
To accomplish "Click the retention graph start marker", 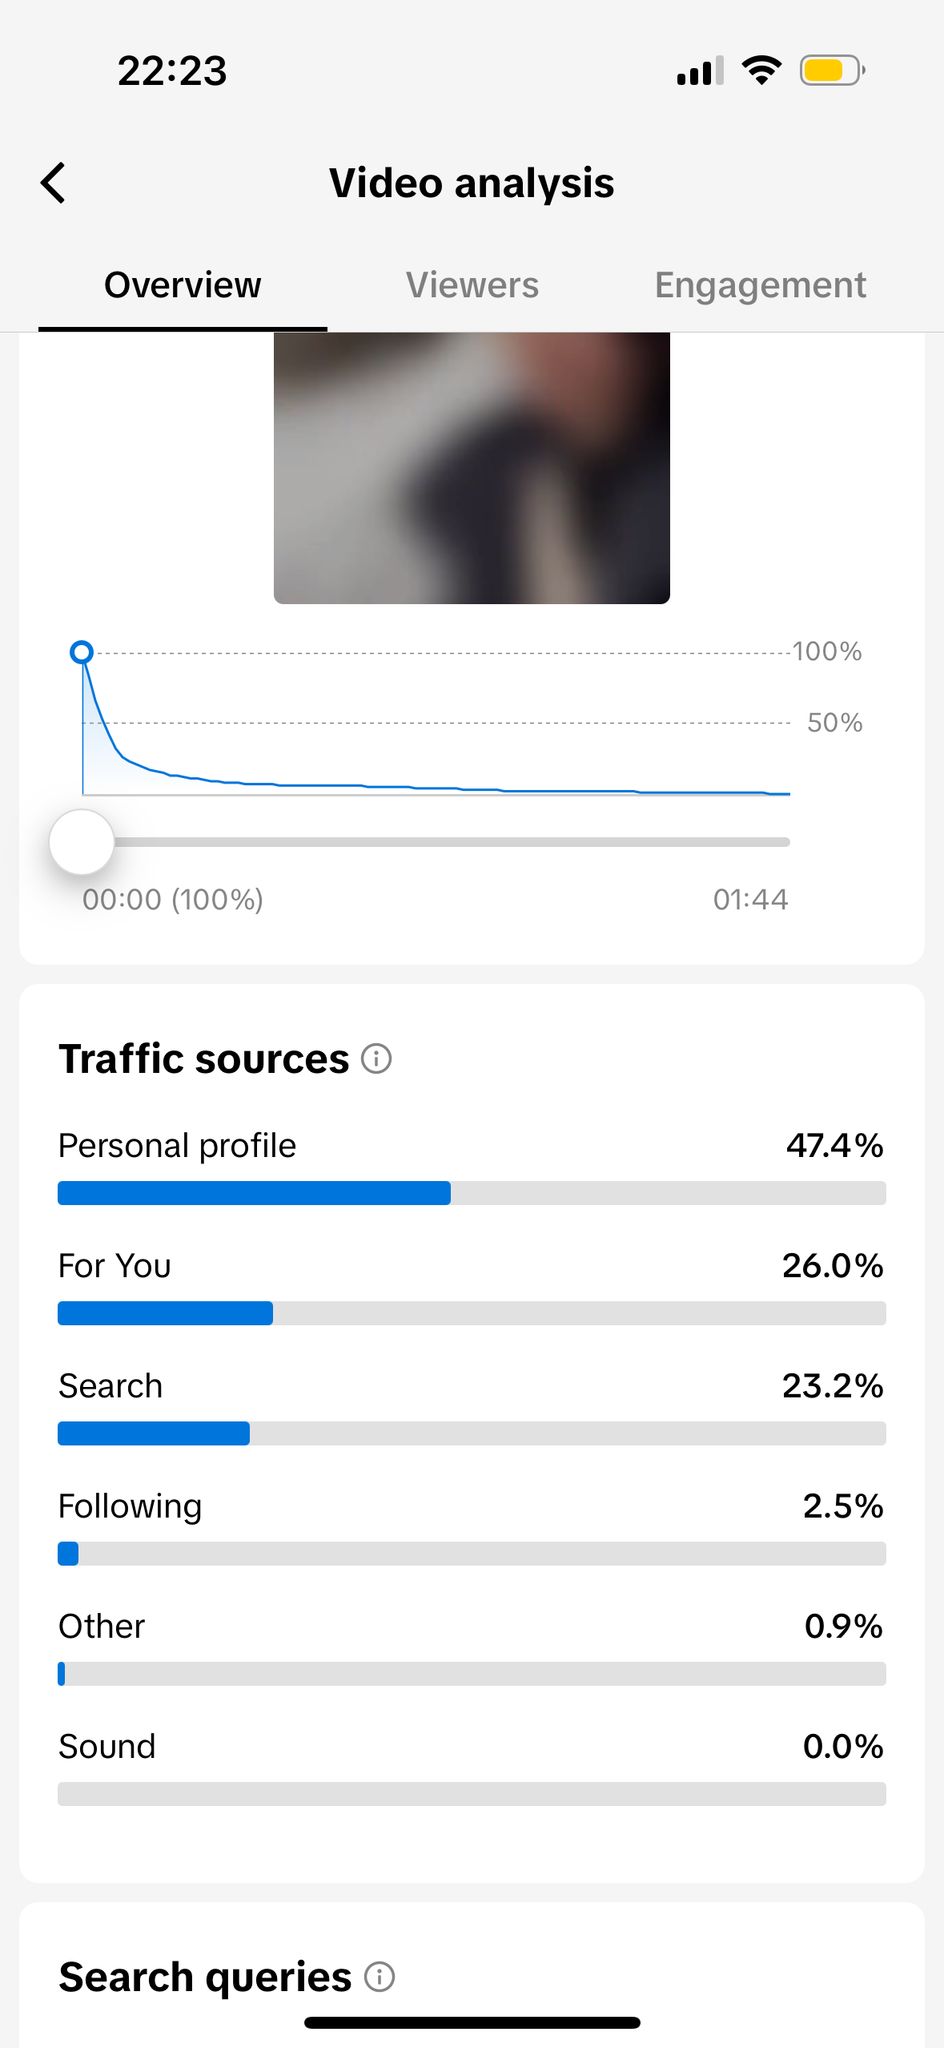I will click(82, 653).
